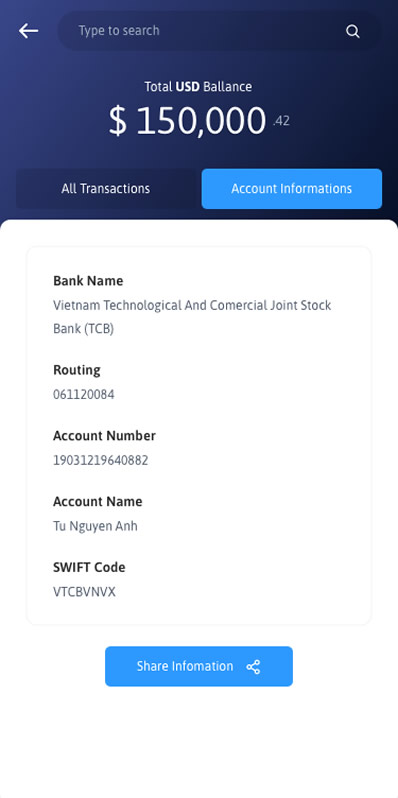The height and width of the screenshot is (798, 398).
Task: Click the Bank Name heading
Action: point(88,281)
